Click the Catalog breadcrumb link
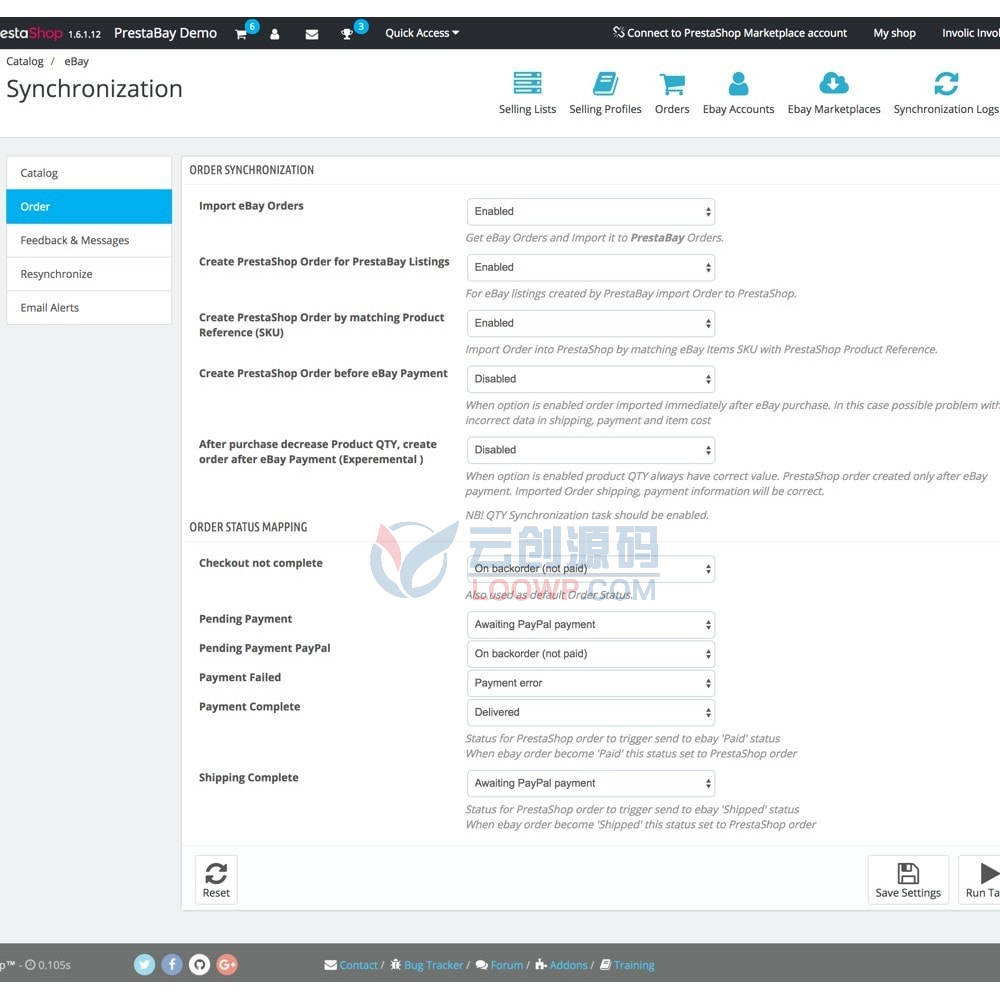 tap(25, 61)
